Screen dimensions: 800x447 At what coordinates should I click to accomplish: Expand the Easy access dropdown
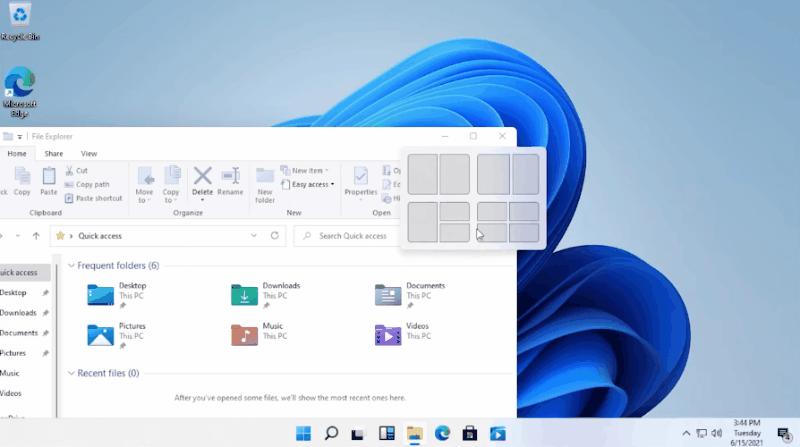coord(310,184)
